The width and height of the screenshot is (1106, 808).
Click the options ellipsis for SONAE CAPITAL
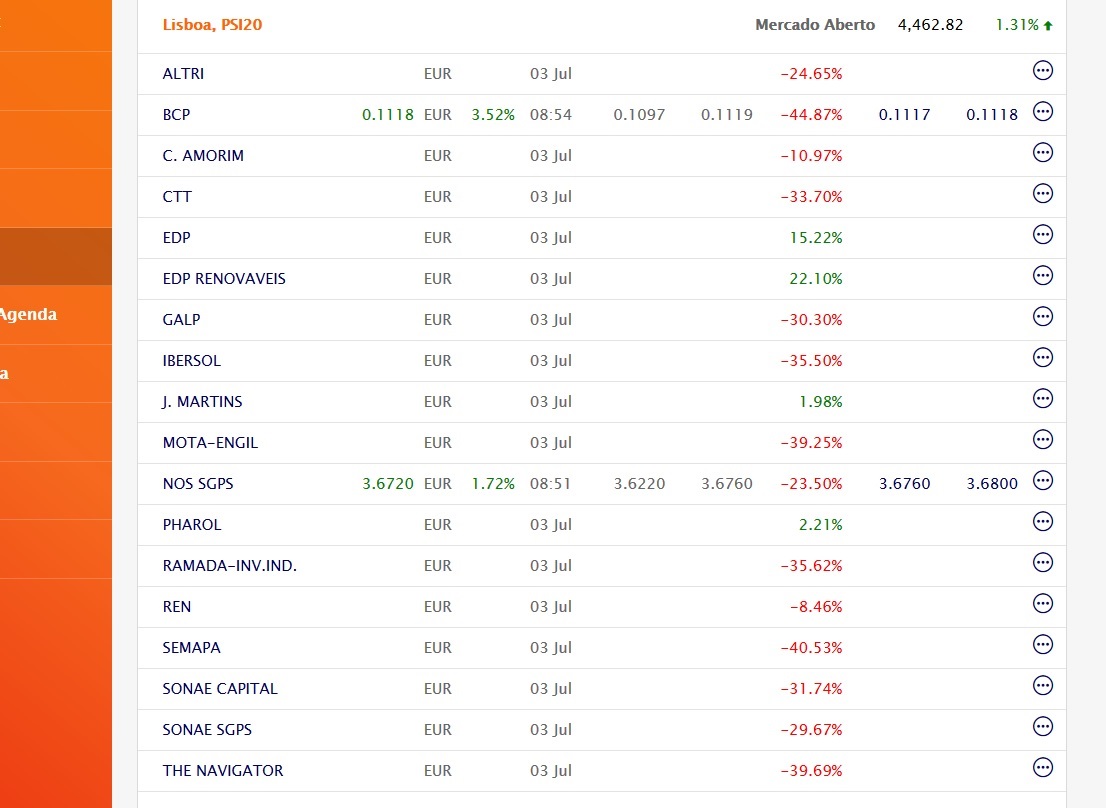click(x=1043, y=685)
